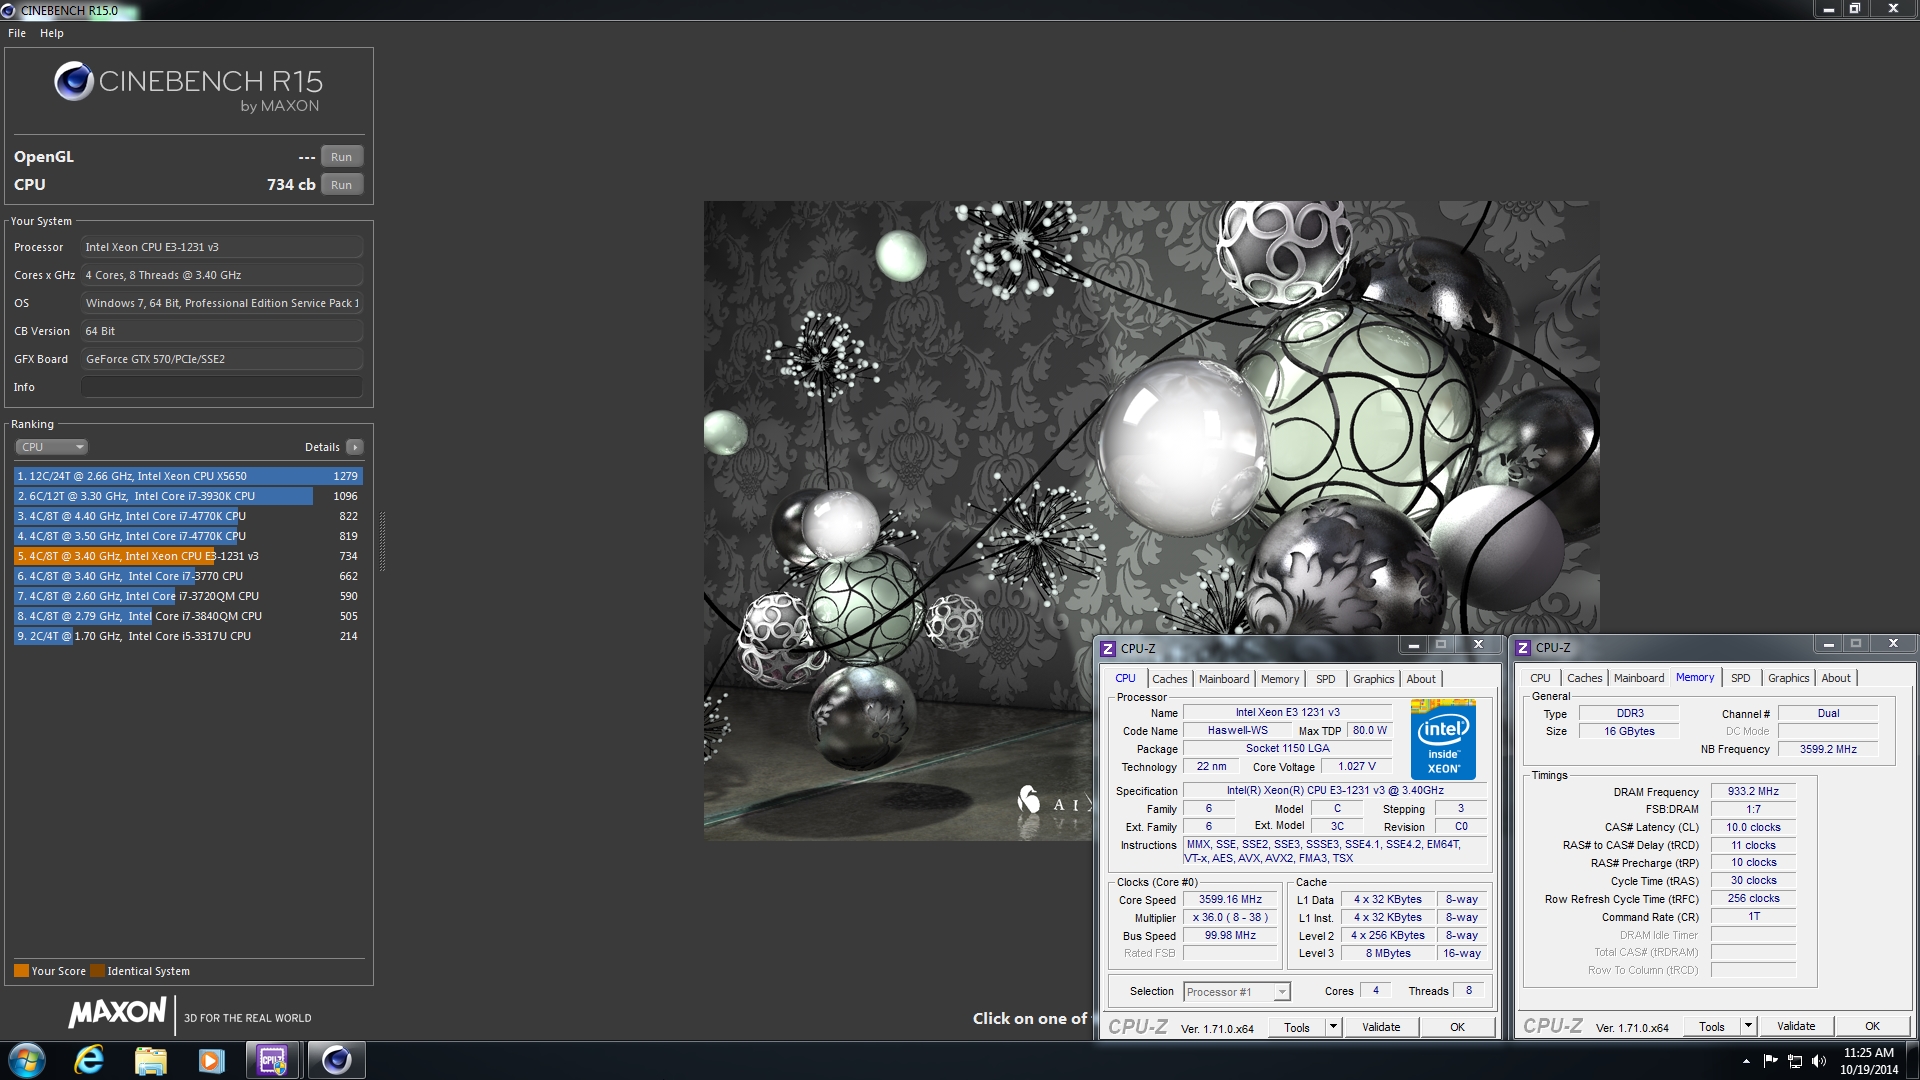
Task: Click the rendered benchmark scene image
Action: pos(1151,520)
